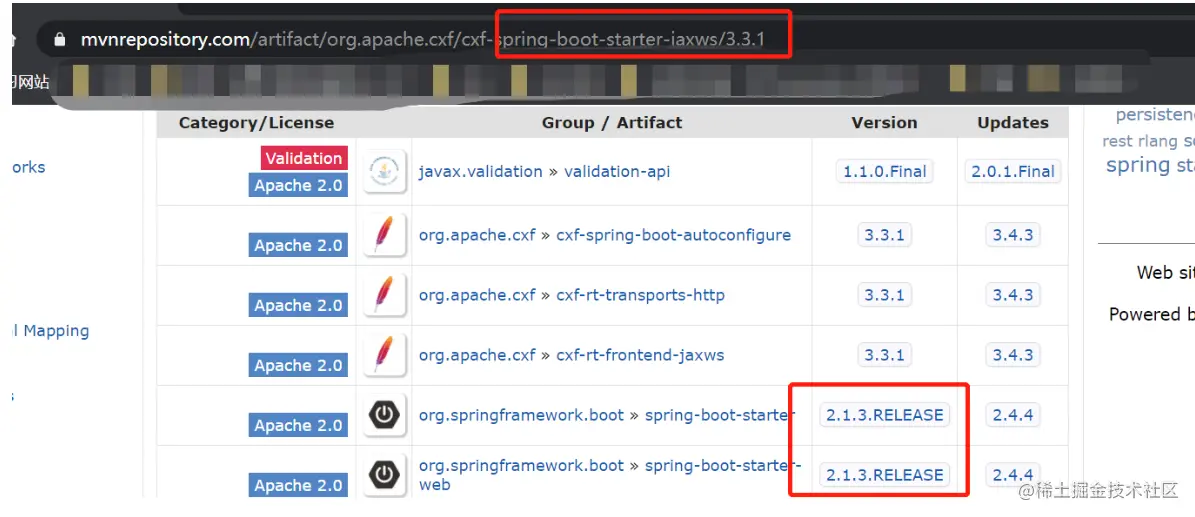Image resolution: width=1195 pixels, height=517 pixels.
Task: Open org.springframework.boot group in spring-boot-starter row
Action: (x=521, y=416)
